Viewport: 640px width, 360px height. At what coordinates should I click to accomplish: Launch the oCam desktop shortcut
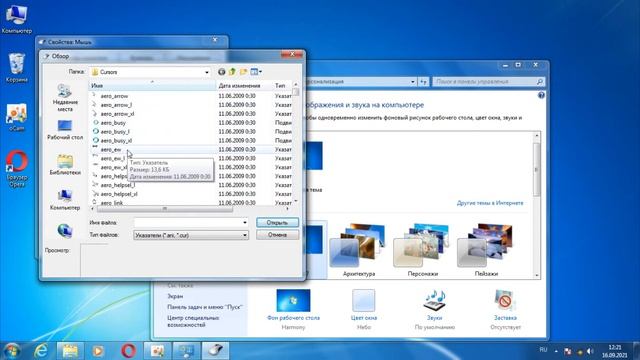[17, 118]
